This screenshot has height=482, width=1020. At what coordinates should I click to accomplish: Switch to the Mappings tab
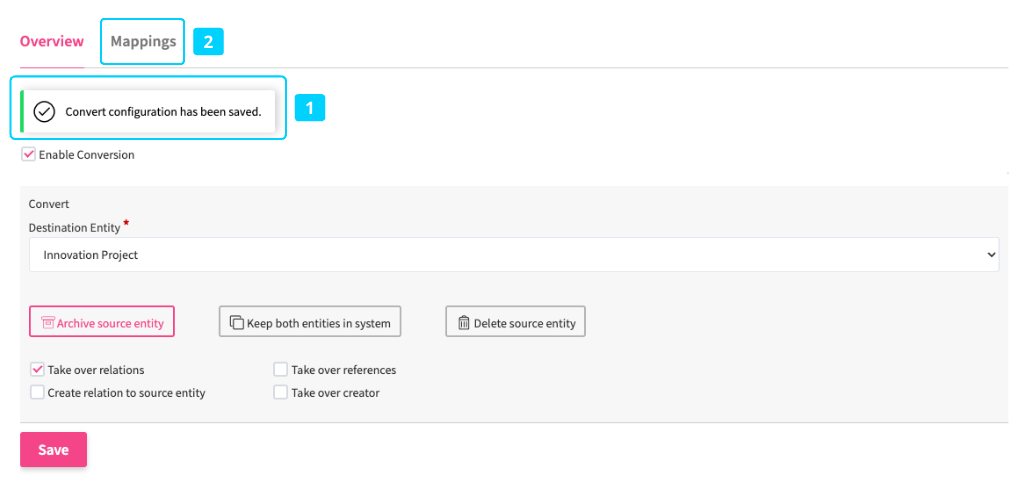pos(143,42)
